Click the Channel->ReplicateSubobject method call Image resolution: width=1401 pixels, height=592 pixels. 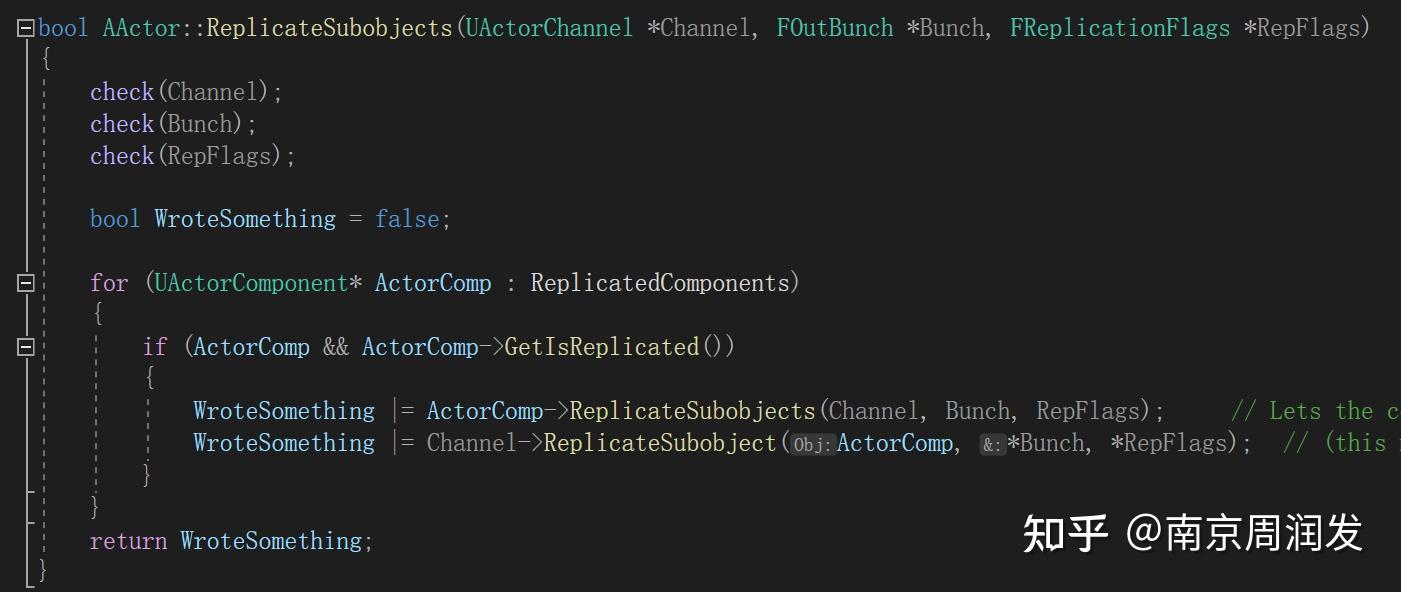tap(660, 443)
